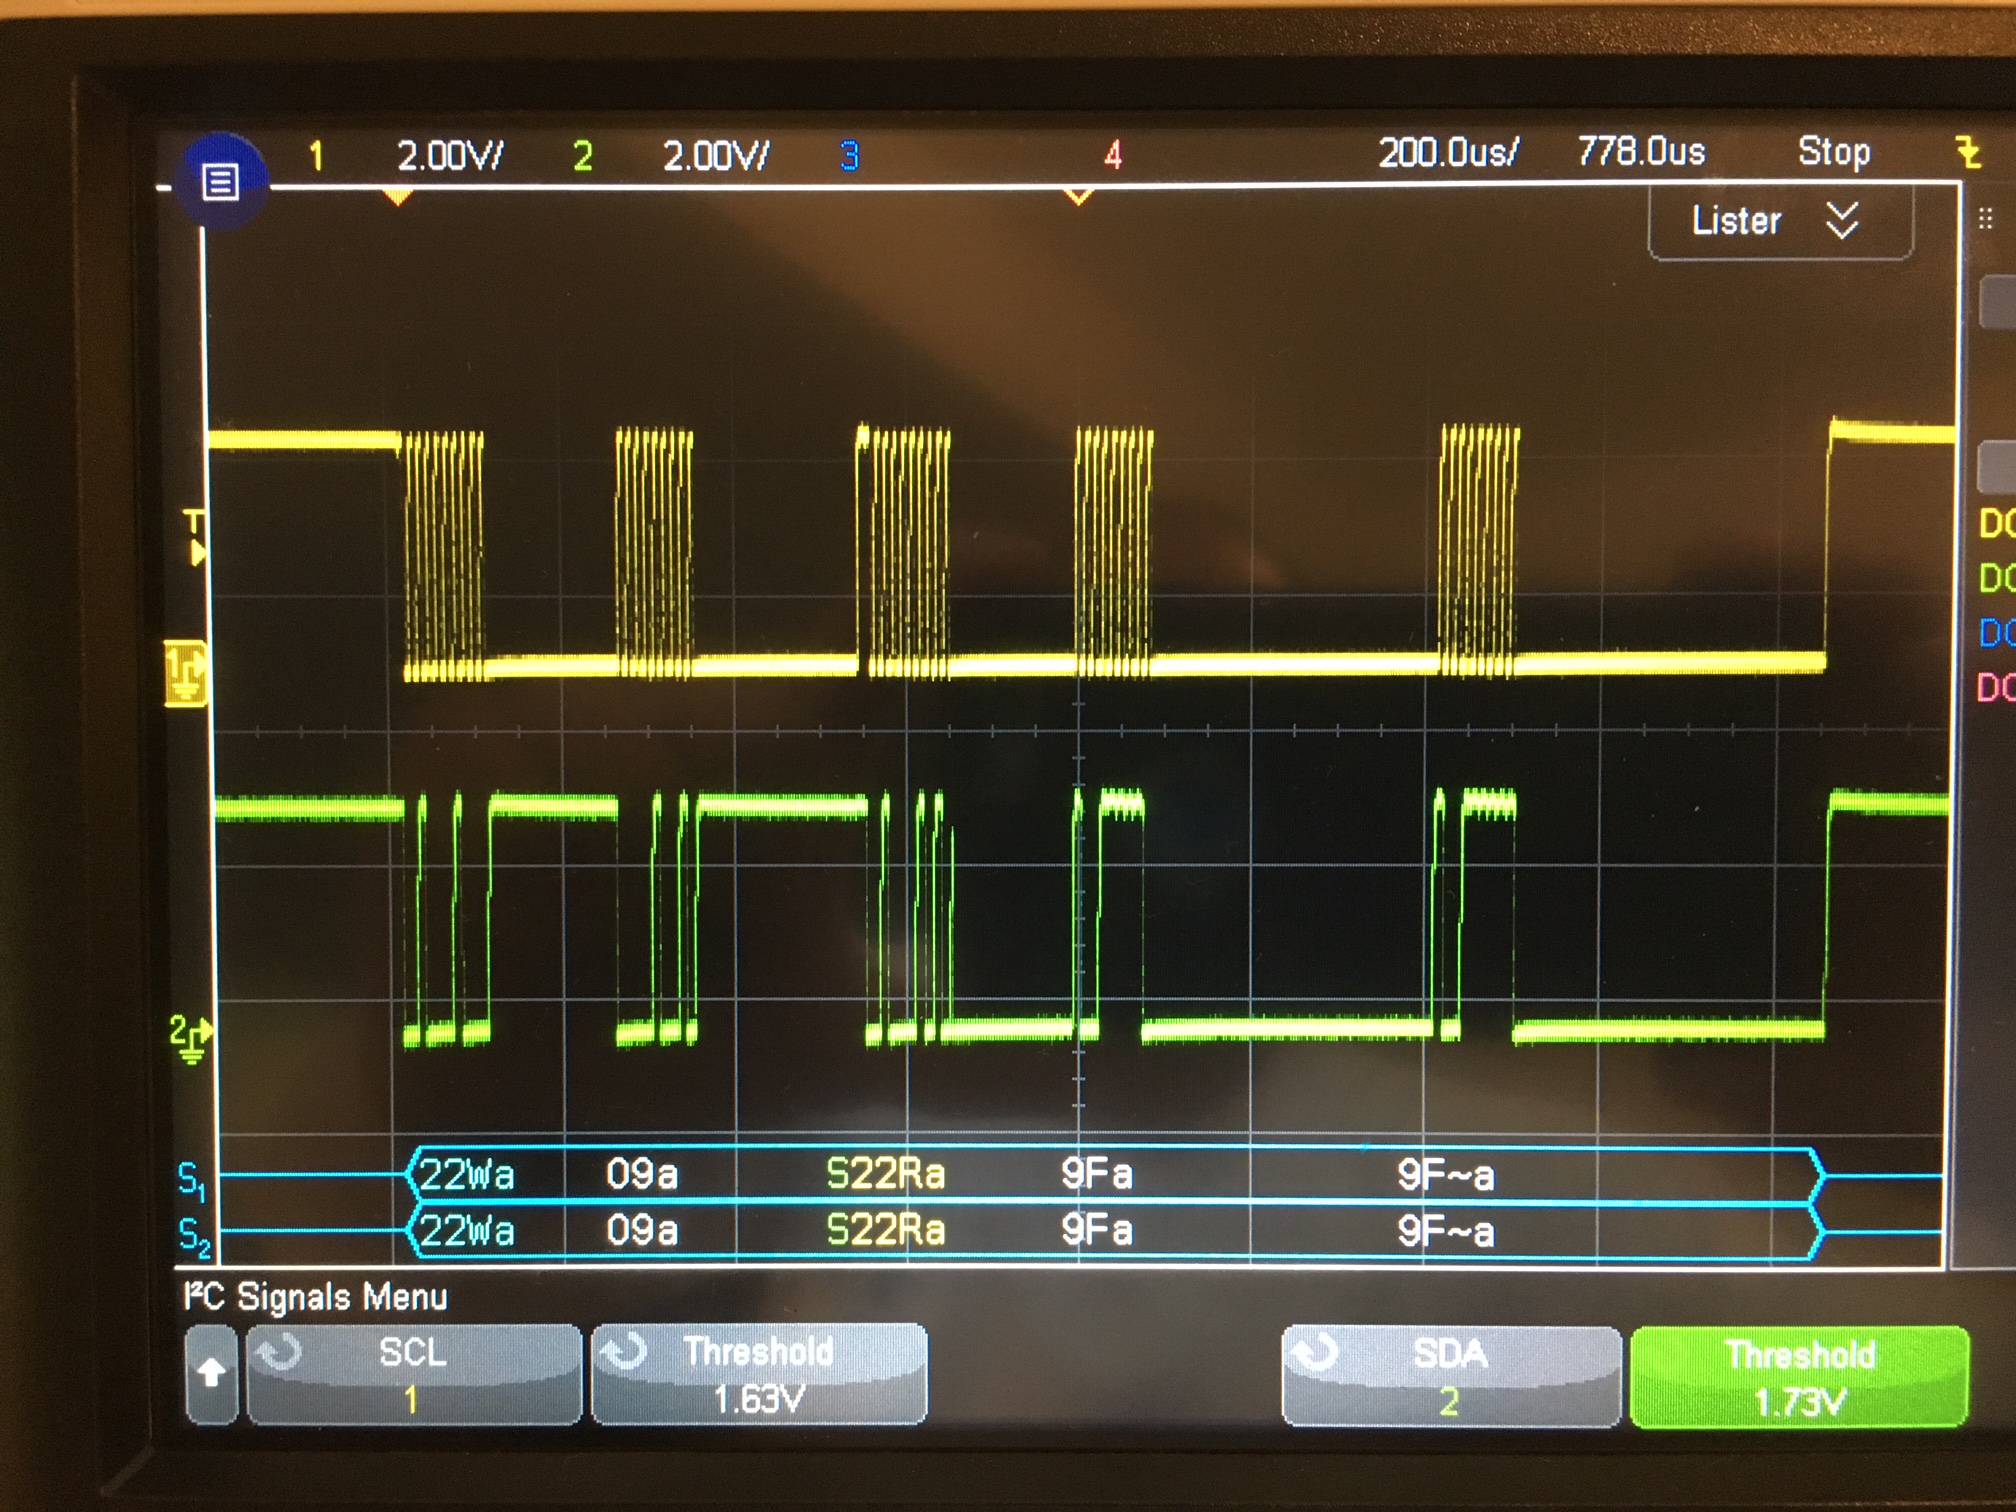The width and height of the screenshot is (2016, 1512).
Task: Enable channel 3 in header
Action: 848,155
